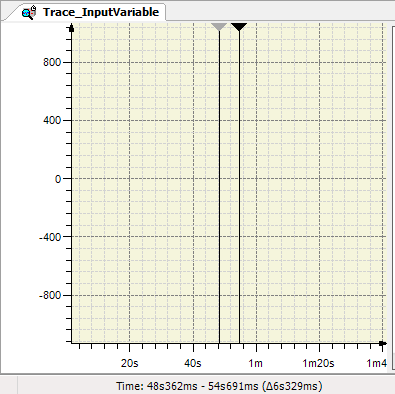Click the trace magnifier icon in the tab
Viewport: 395px width, 394px height.
[x=29, y=12]
